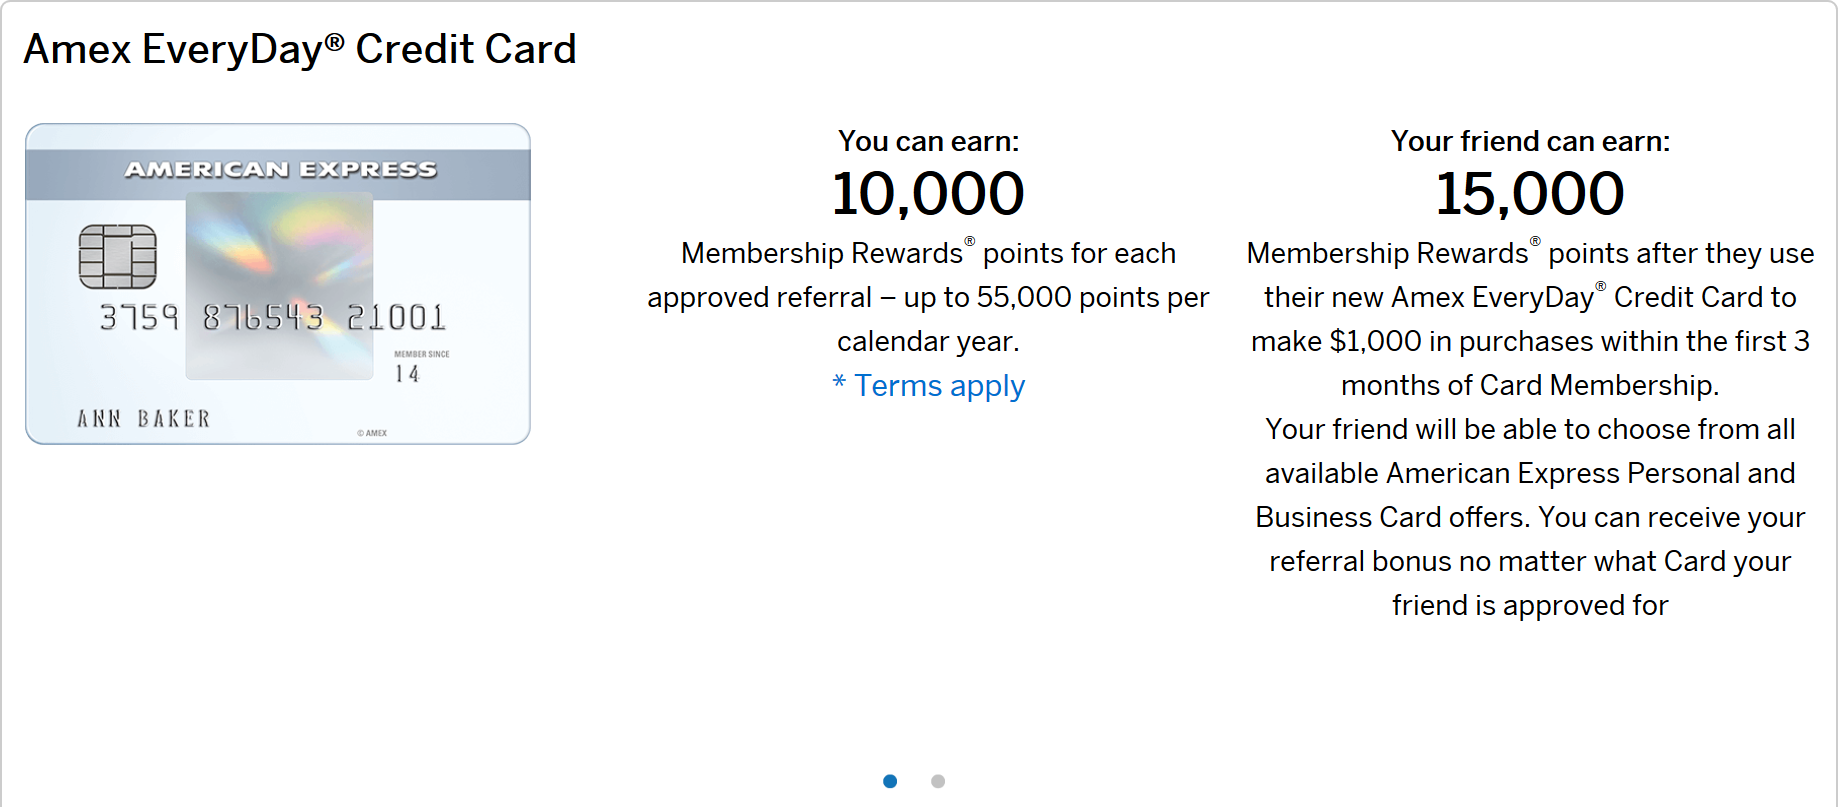The width and height of the screenshot is (1838, 807).
Task: Click the small AMEX copyright mark on card
Action: (372, 433)
